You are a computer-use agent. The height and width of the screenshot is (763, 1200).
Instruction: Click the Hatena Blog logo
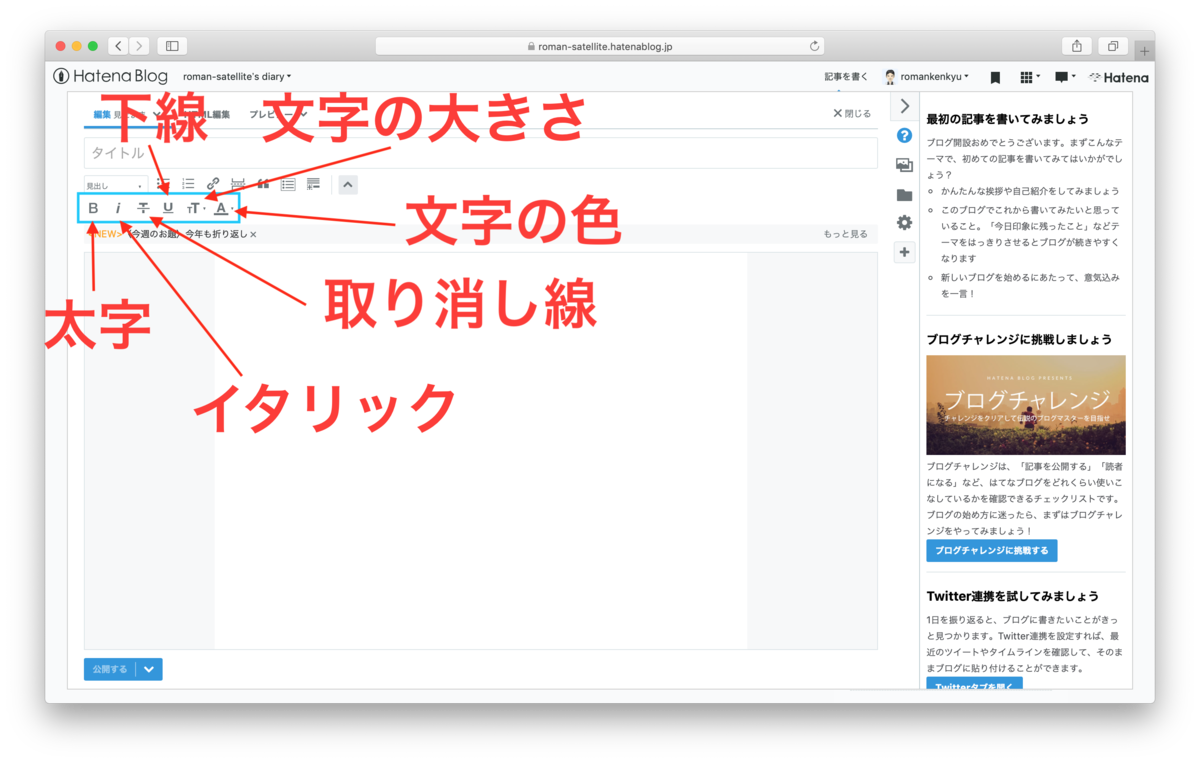coord(113,77)
